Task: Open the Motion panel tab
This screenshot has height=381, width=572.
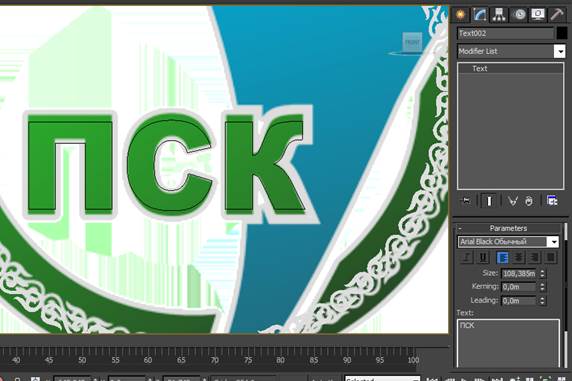Action: pos(519,15)
